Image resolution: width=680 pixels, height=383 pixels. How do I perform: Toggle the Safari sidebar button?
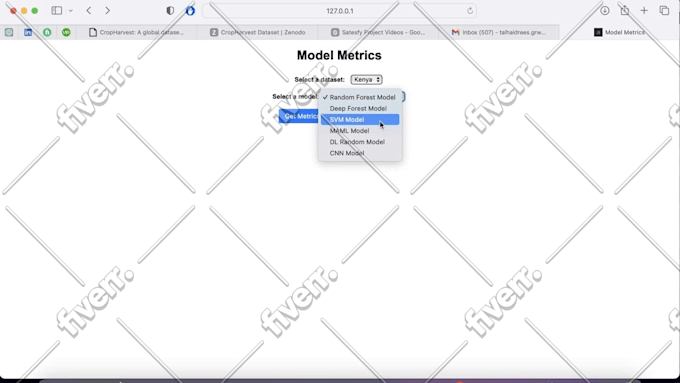pos(56,10)
